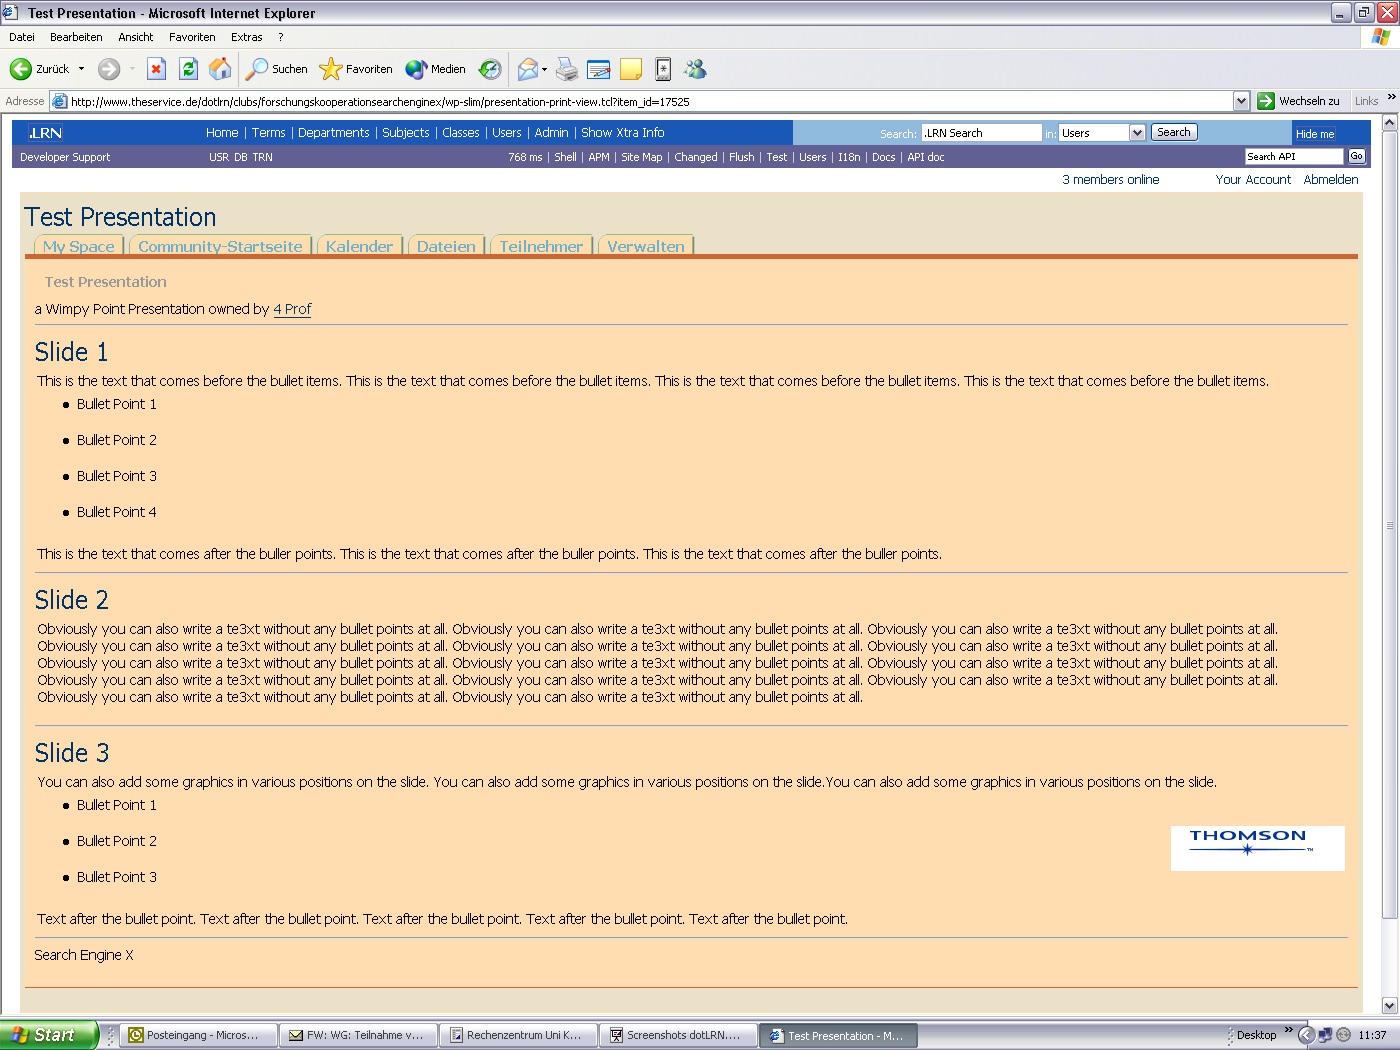This screenshot has height=1050, width=1400.
Task: Open the Extras menu
Action: 246,36
